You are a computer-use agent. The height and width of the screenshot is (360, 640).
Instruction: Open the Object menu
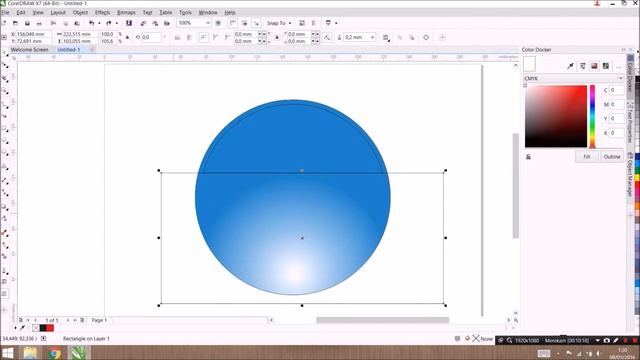pyautogui.click(x=80, y=13)
